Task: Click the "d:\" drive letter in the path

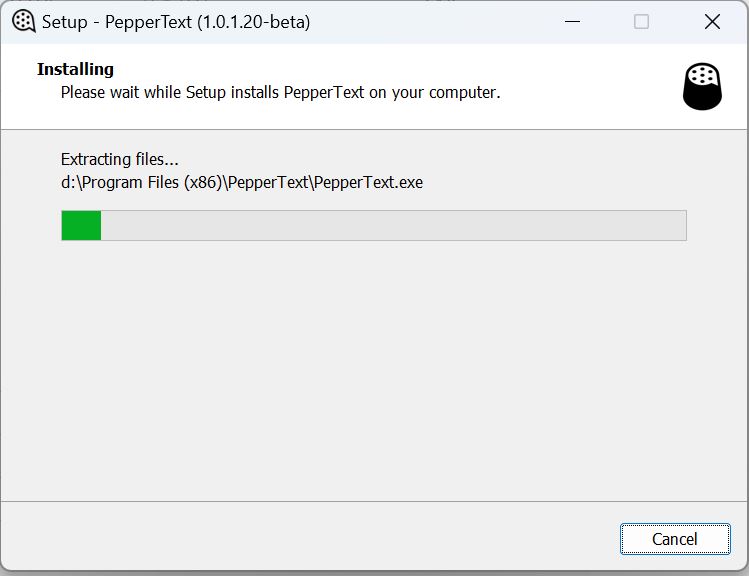Action: click(72, 183)
